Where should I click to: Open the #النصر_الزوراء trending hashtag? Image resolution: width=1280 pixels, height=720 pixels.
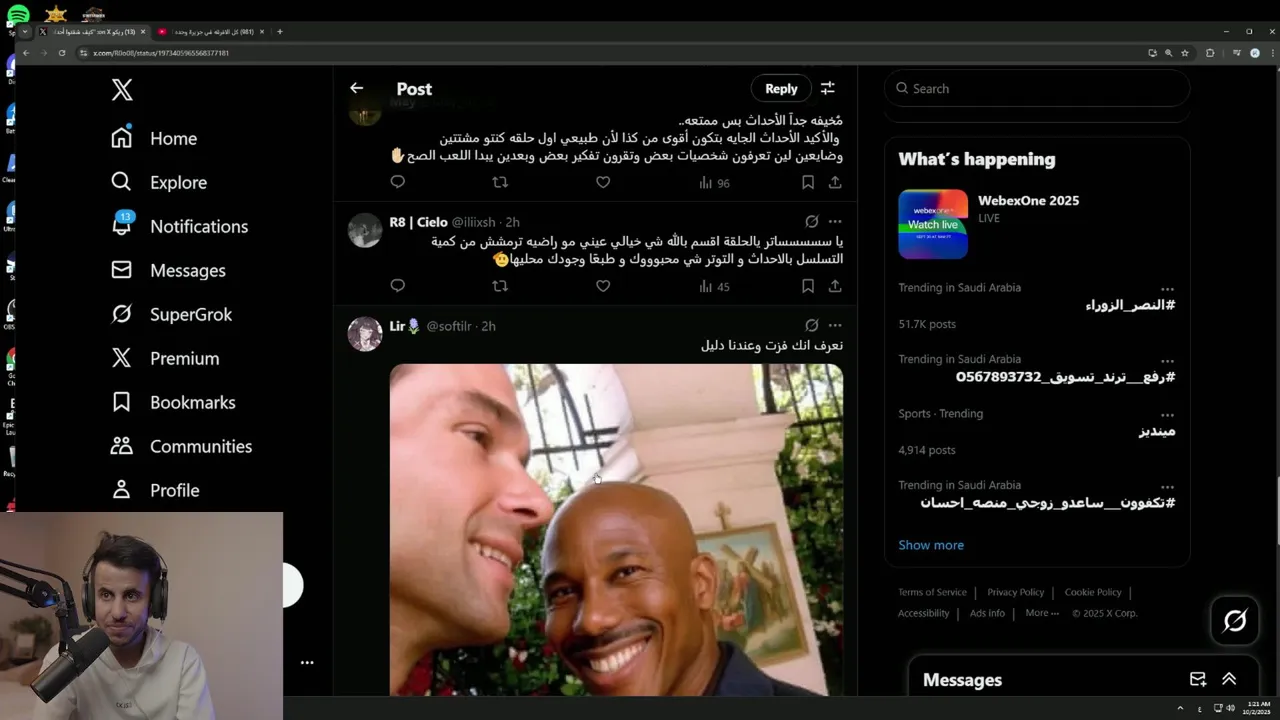pyautogui.click(x=1130, y=305)
